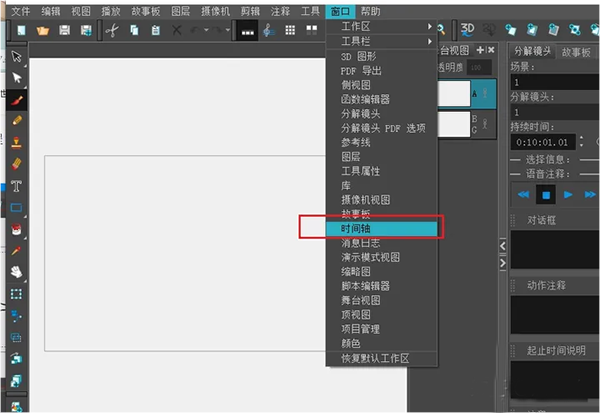Image resolution: width=600 pixels, height=413 pixels.
Task: Select the solid arrow cursor tool
Action: point(16,78)
